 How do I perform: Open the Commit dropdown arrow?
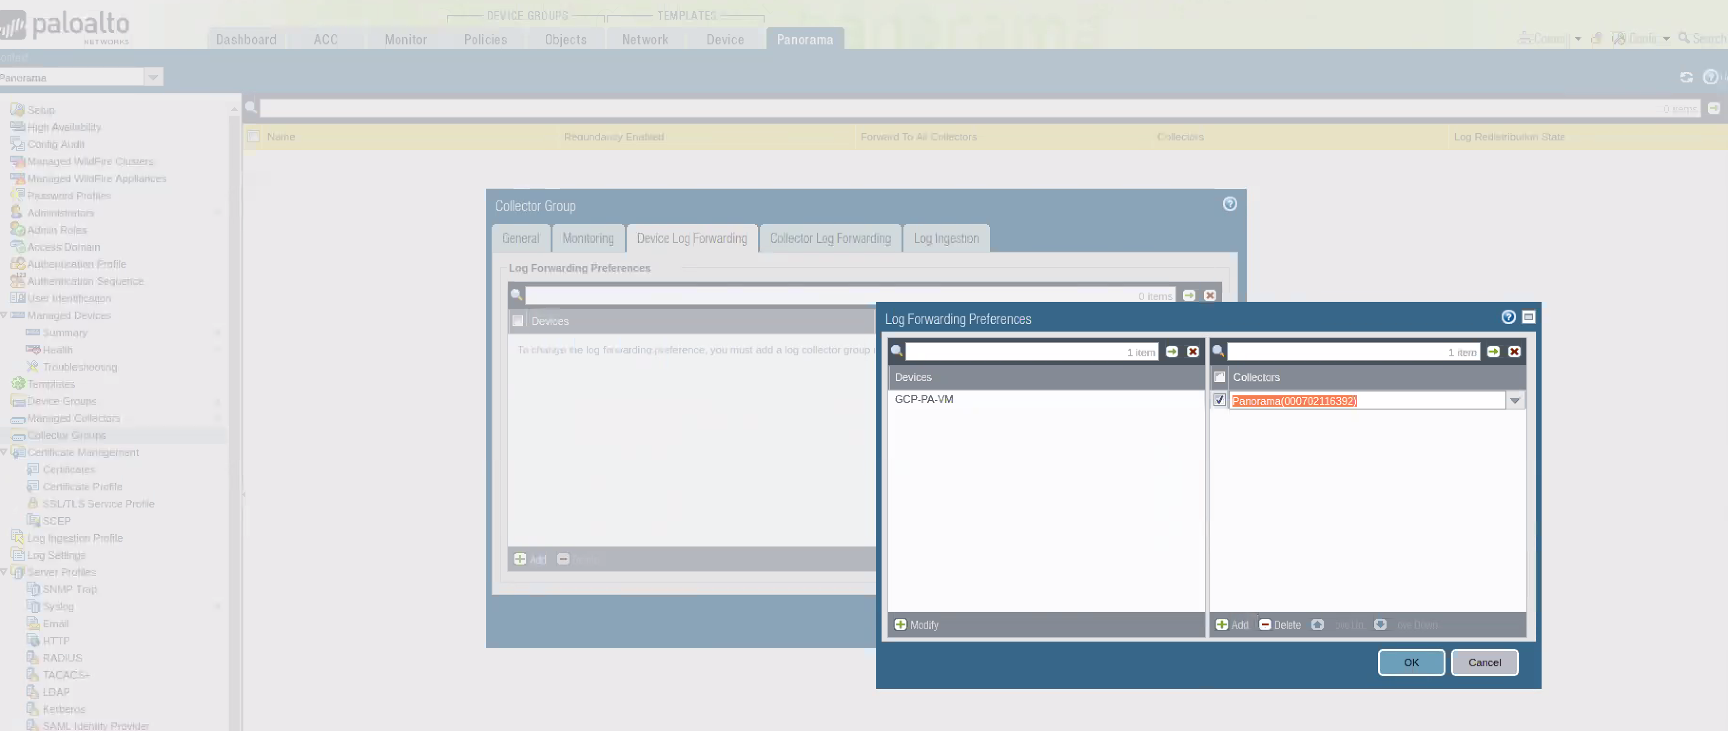click(x=1578, y=39)
